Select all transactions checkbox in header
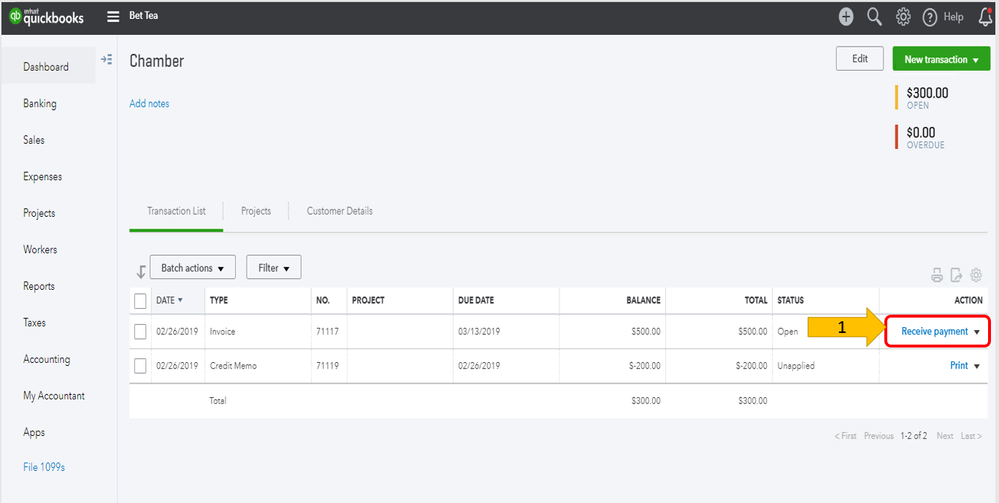This screenshot has height=503, width=999. [x=140, y=300]
